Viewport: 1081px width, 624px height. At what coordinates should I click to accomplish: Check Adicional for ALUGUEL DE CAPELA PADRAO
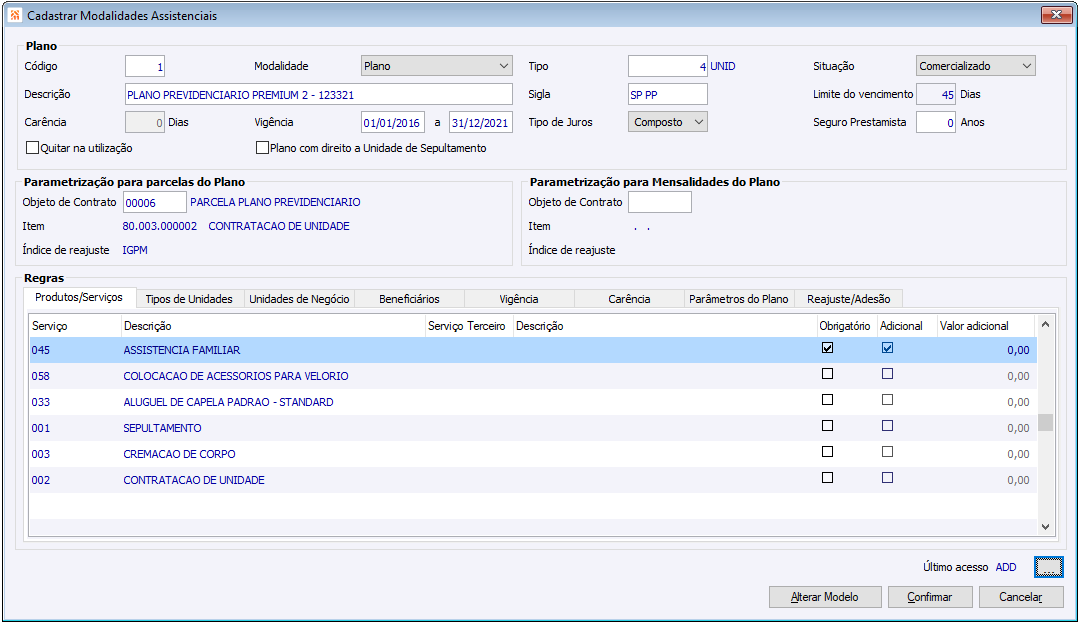tap(887, 400)
